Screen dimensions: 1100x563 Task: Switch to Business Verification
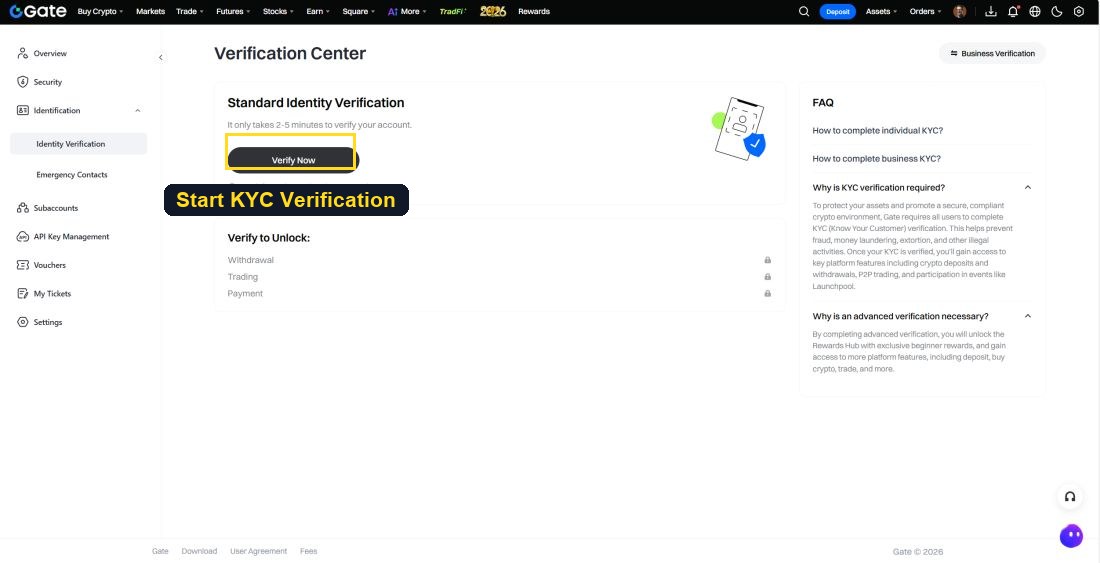coord(992,53)
